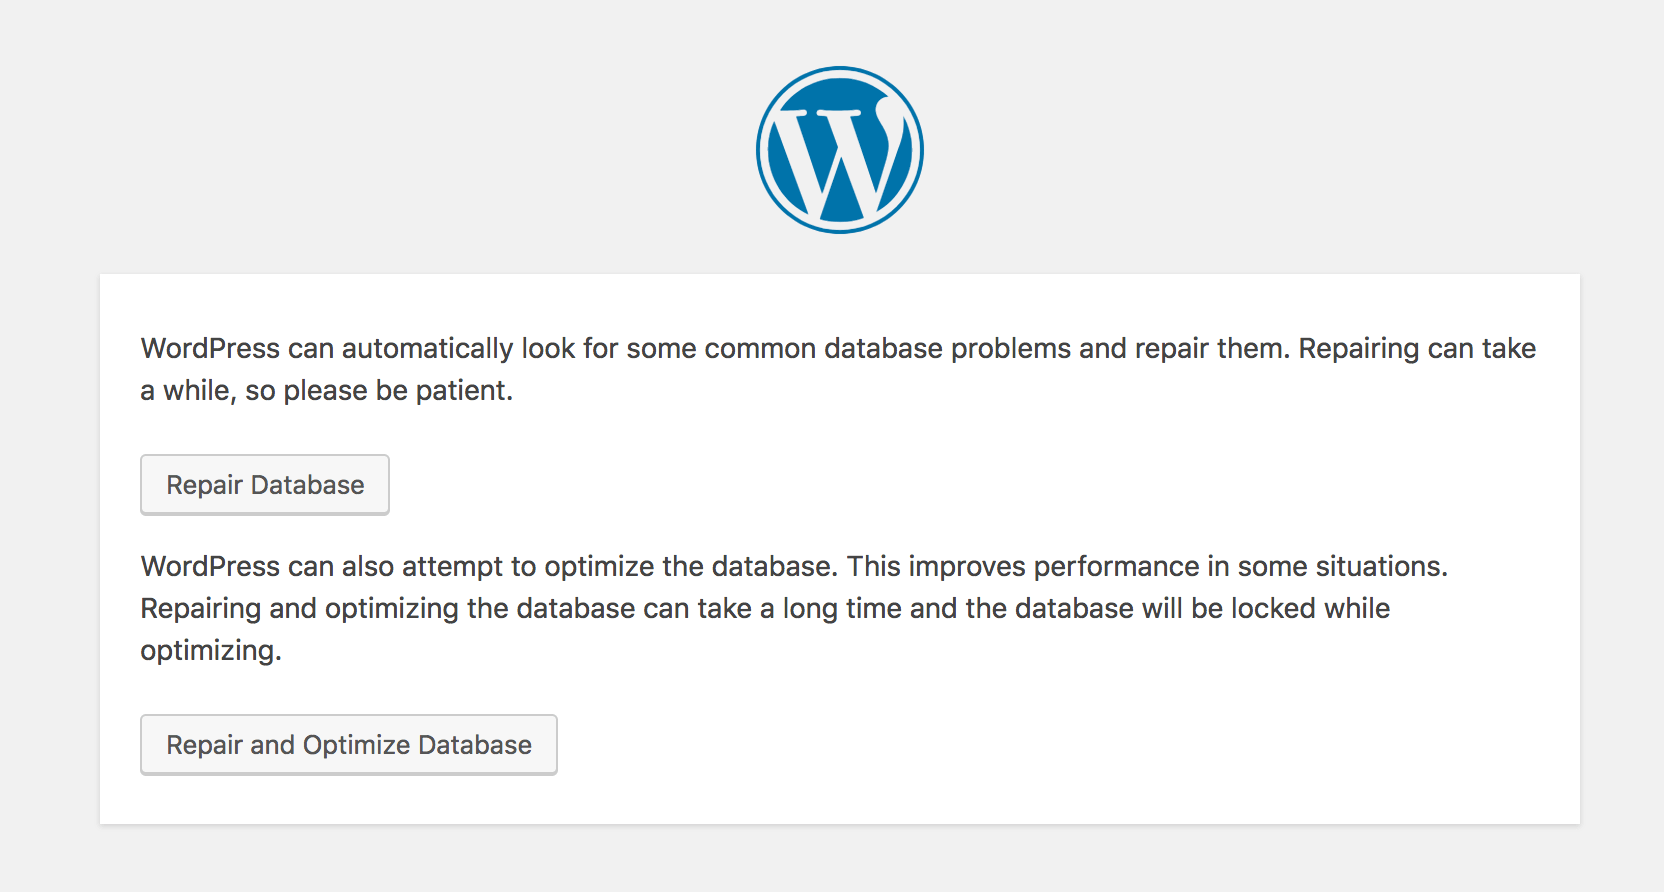Click the Repair Database button

point(264,484)
